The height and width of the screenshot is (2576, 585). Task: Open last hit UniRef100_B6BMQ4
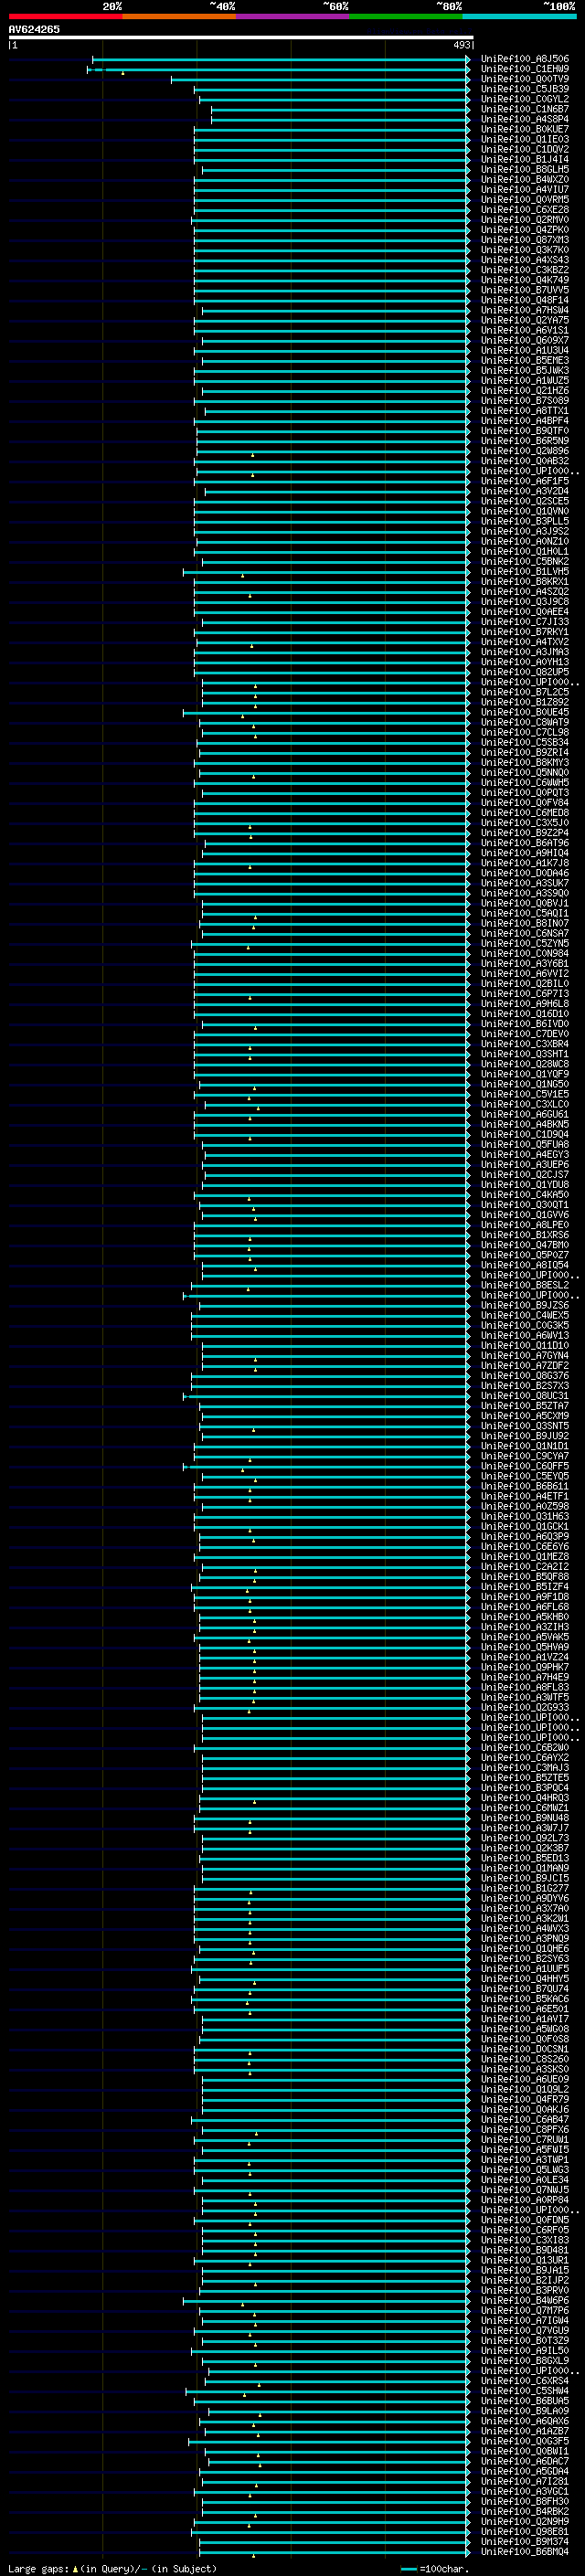[524, 2551]
